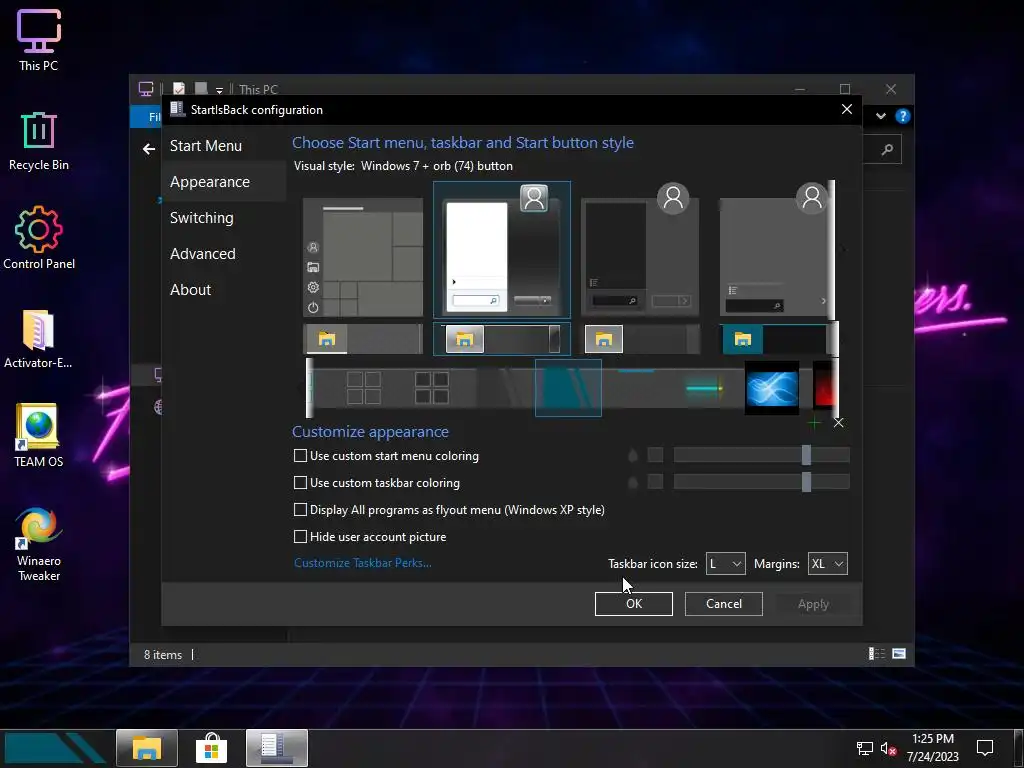
Task: Expand the Margins dropdown
Action: 827,564
